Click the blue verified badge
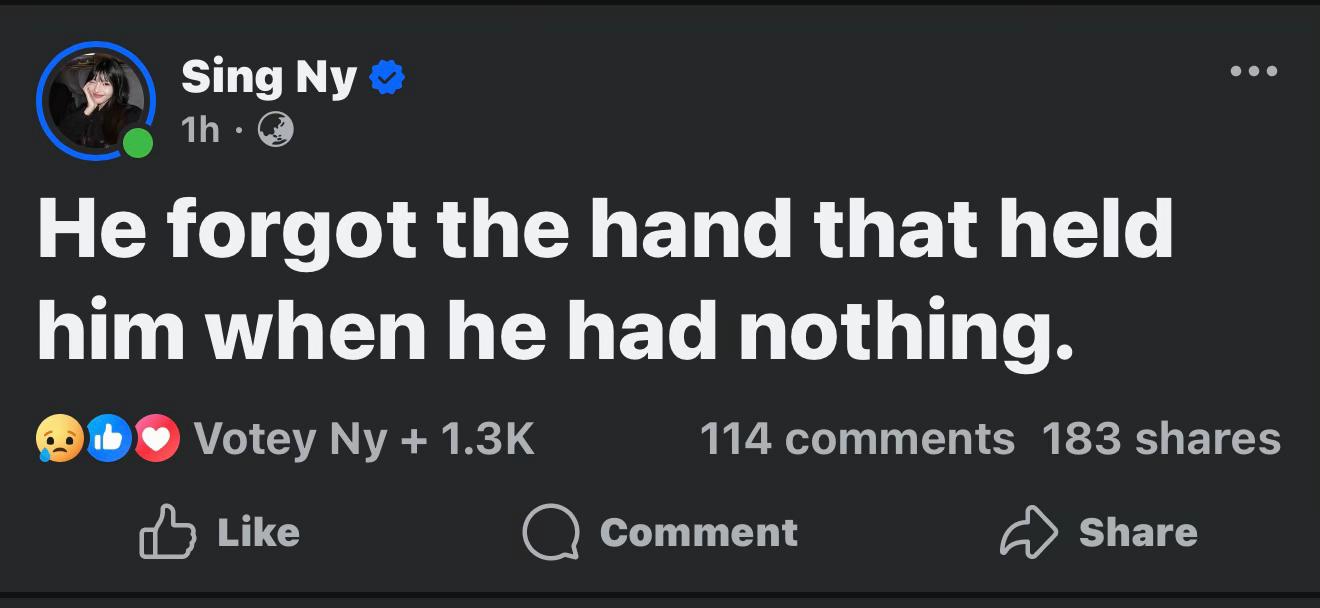Screen dimensions: 1320x608 click(x=387, y=77)
